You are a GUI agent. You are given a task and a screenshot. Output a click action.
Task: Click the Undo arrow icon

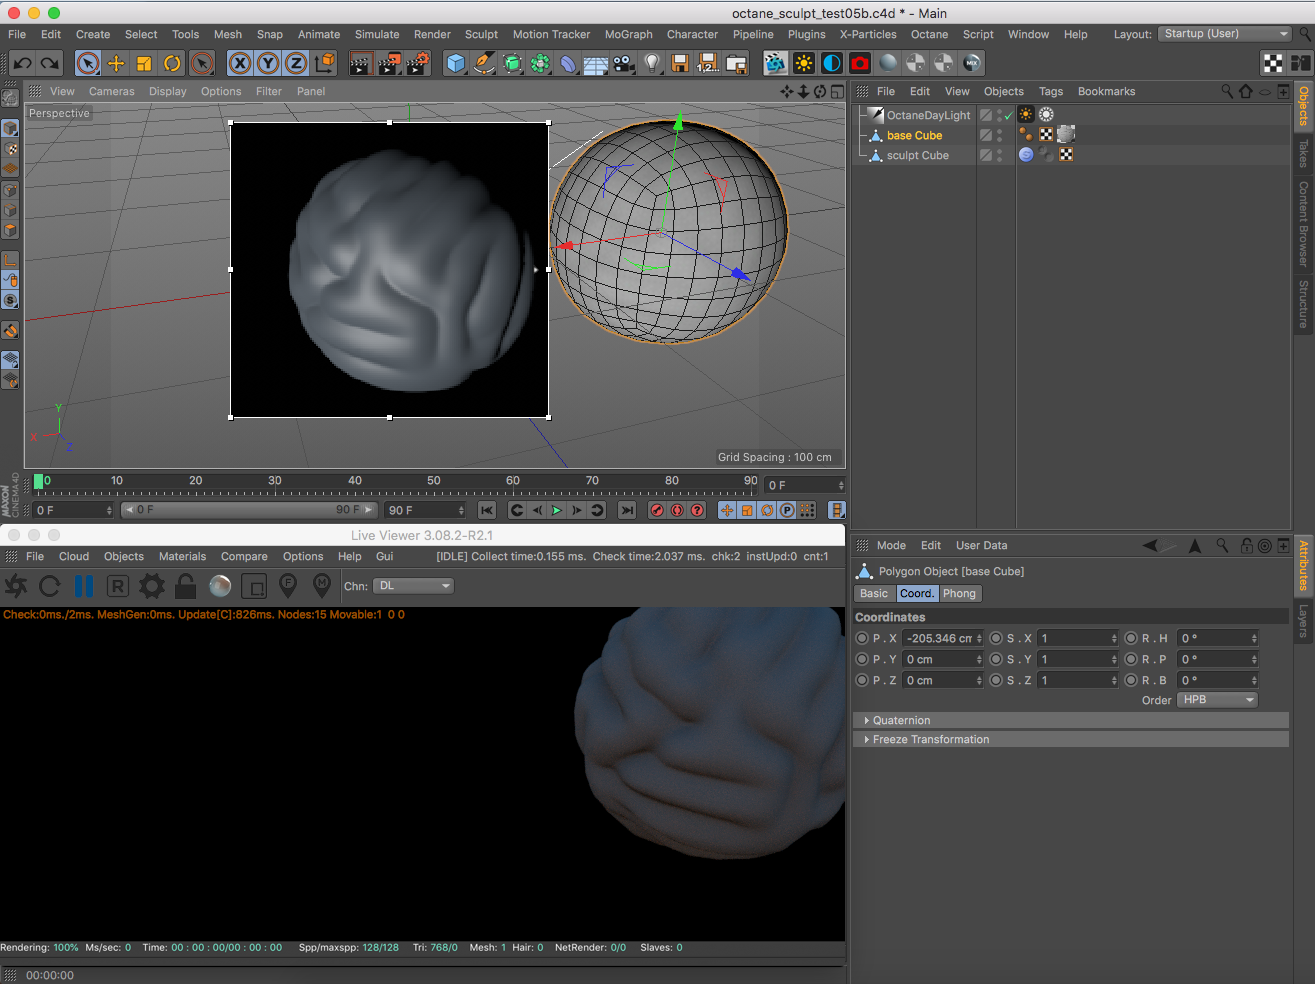22,64
